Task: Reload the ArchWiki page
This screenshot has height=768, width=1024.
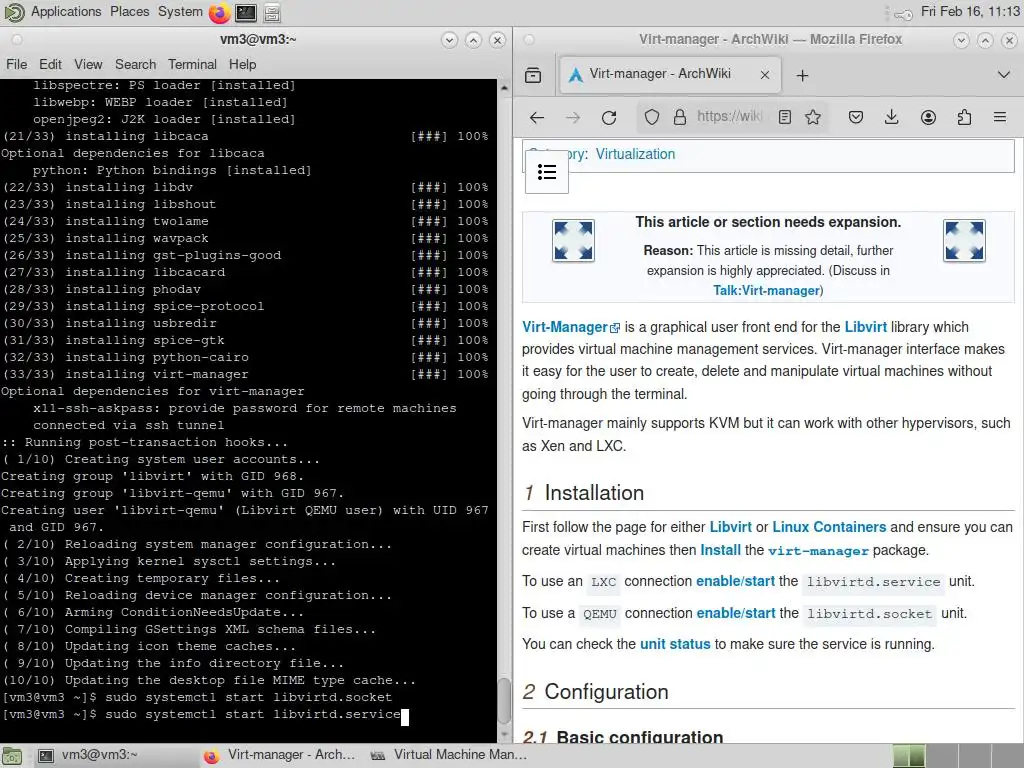Action: pyautogui.click(x=609, y=118)
